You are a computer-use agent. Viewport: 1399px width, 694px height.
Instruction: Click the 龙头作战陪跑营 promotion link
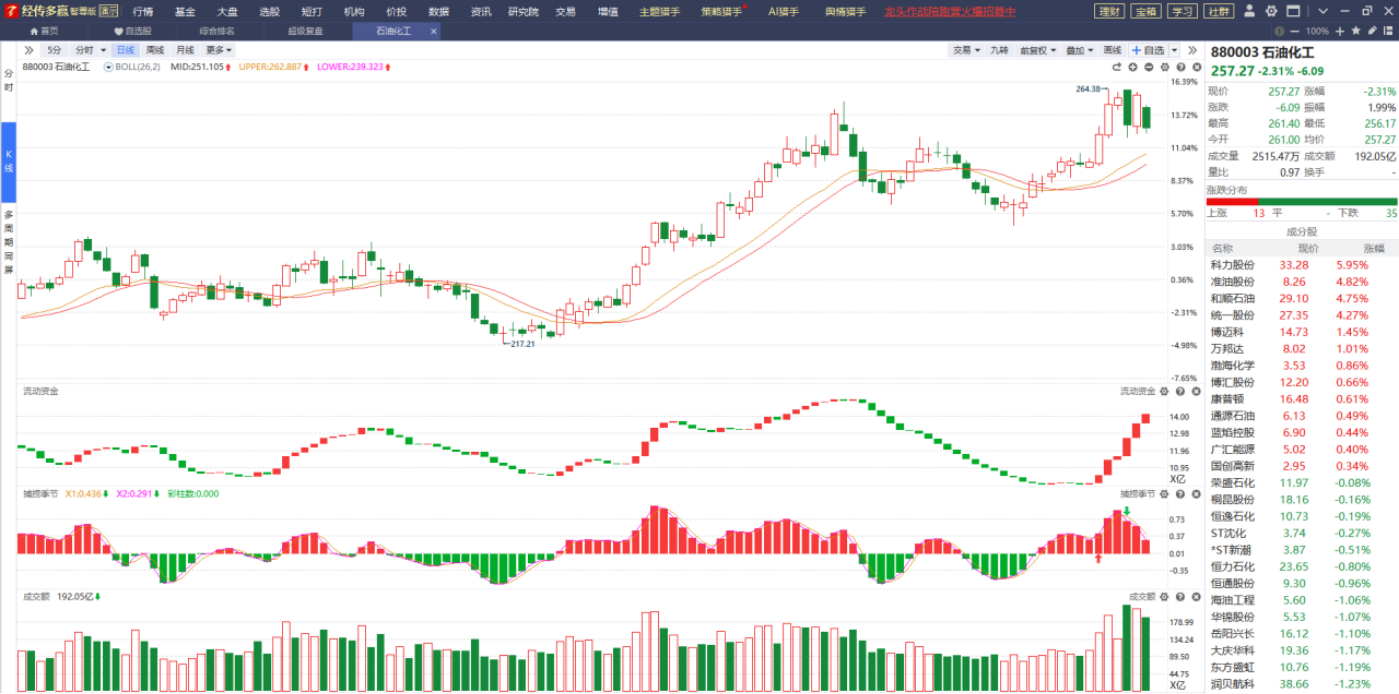[949, 12]
